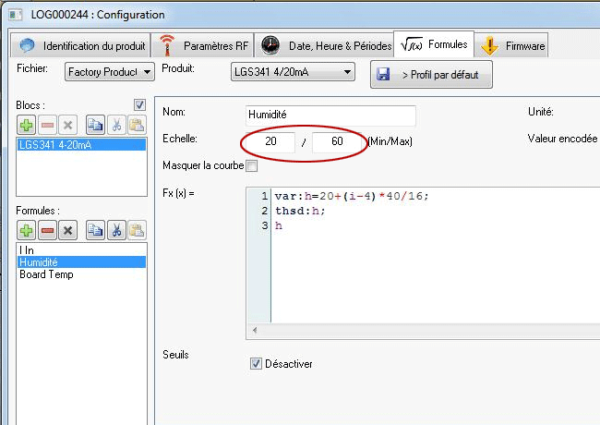The height and width of the screenshot is (425, 600).
Task: Paste block clipboard icon in Blocs toolbar
Action: [137, 125]
